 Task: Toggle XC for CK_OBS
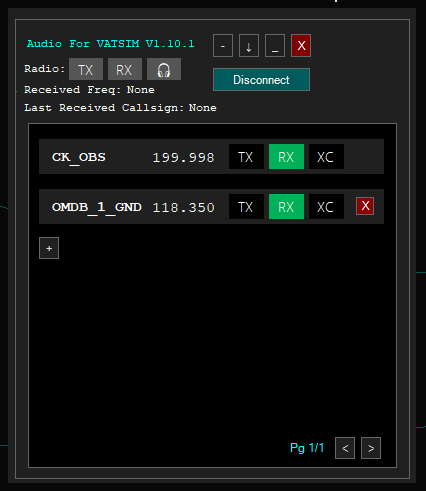click(x=326, y=157)
